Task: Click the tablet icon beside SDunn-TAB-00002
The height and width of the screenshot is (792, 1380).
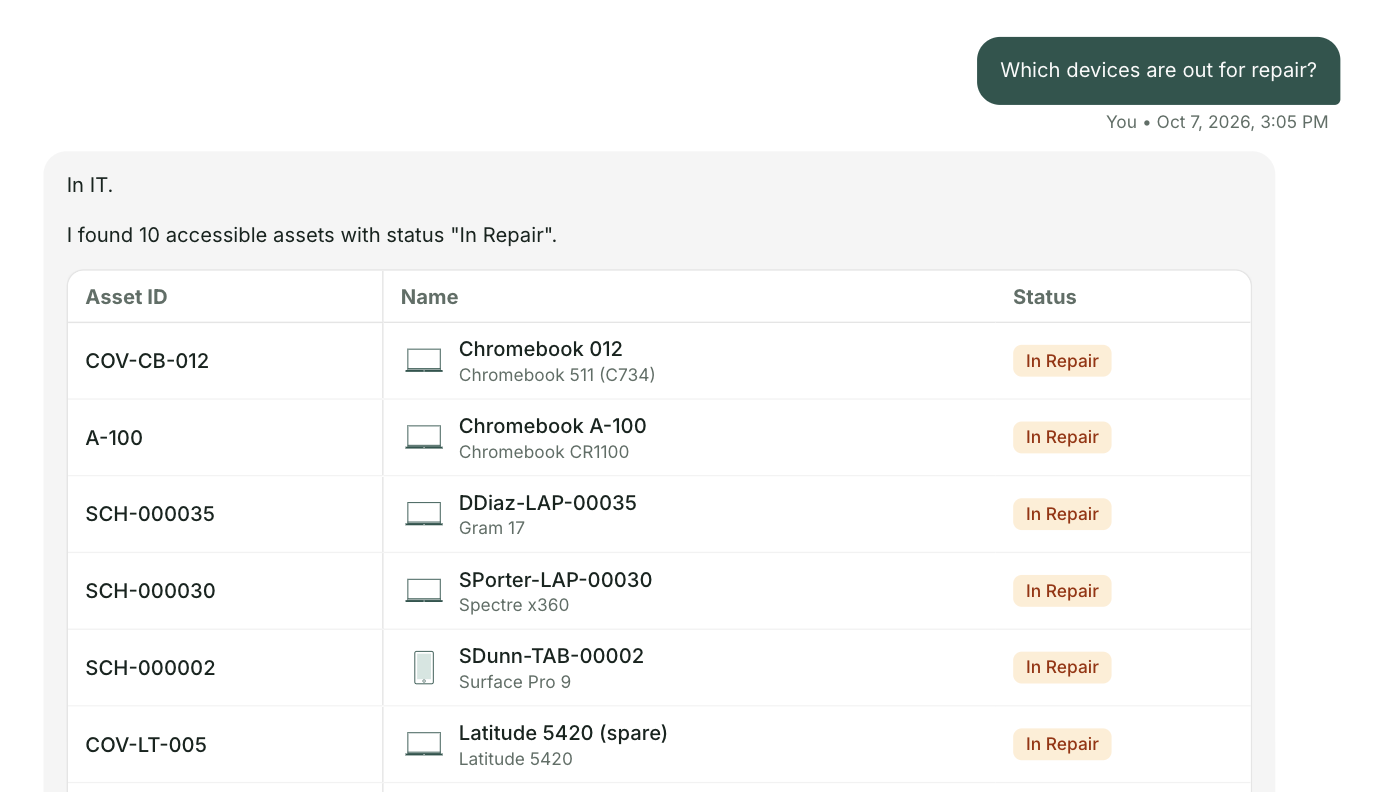Action: (424, 667)
